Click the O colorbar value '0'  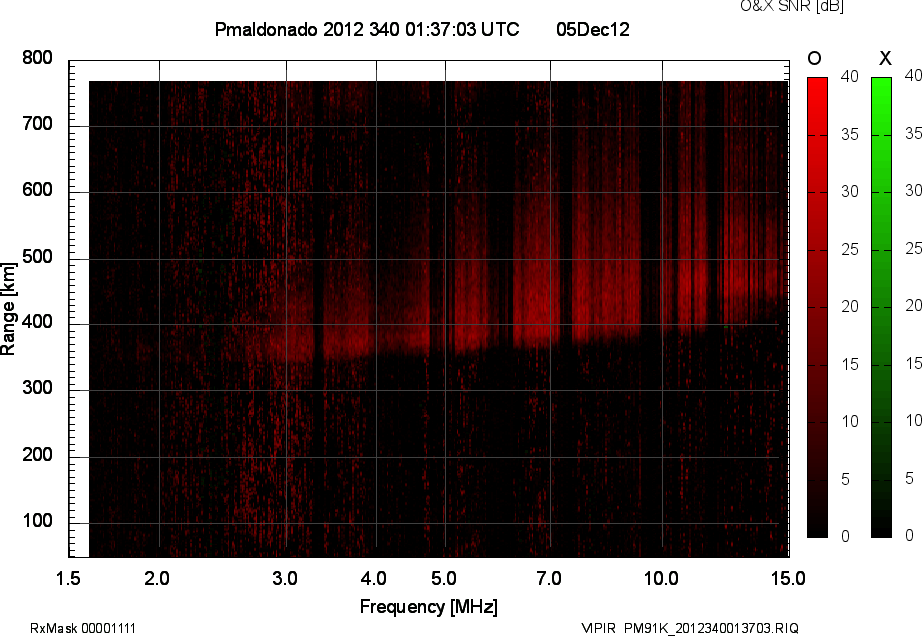tap(846, 536)
